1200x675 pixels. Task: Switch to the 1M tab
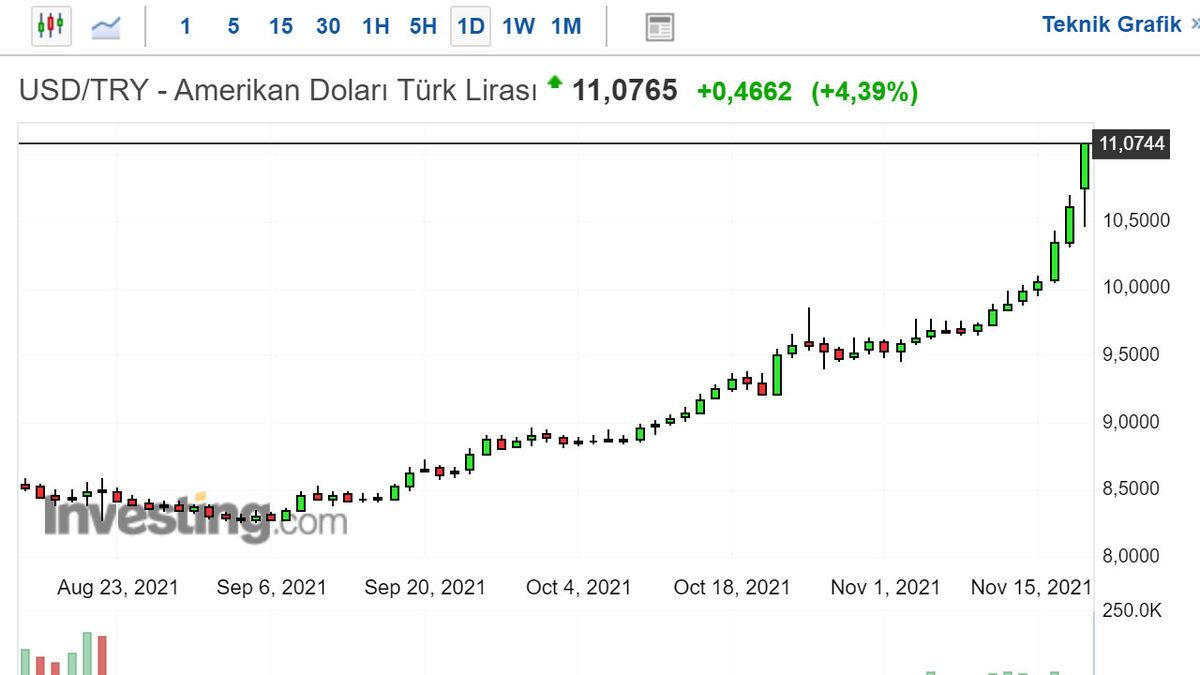coord(565,26)
